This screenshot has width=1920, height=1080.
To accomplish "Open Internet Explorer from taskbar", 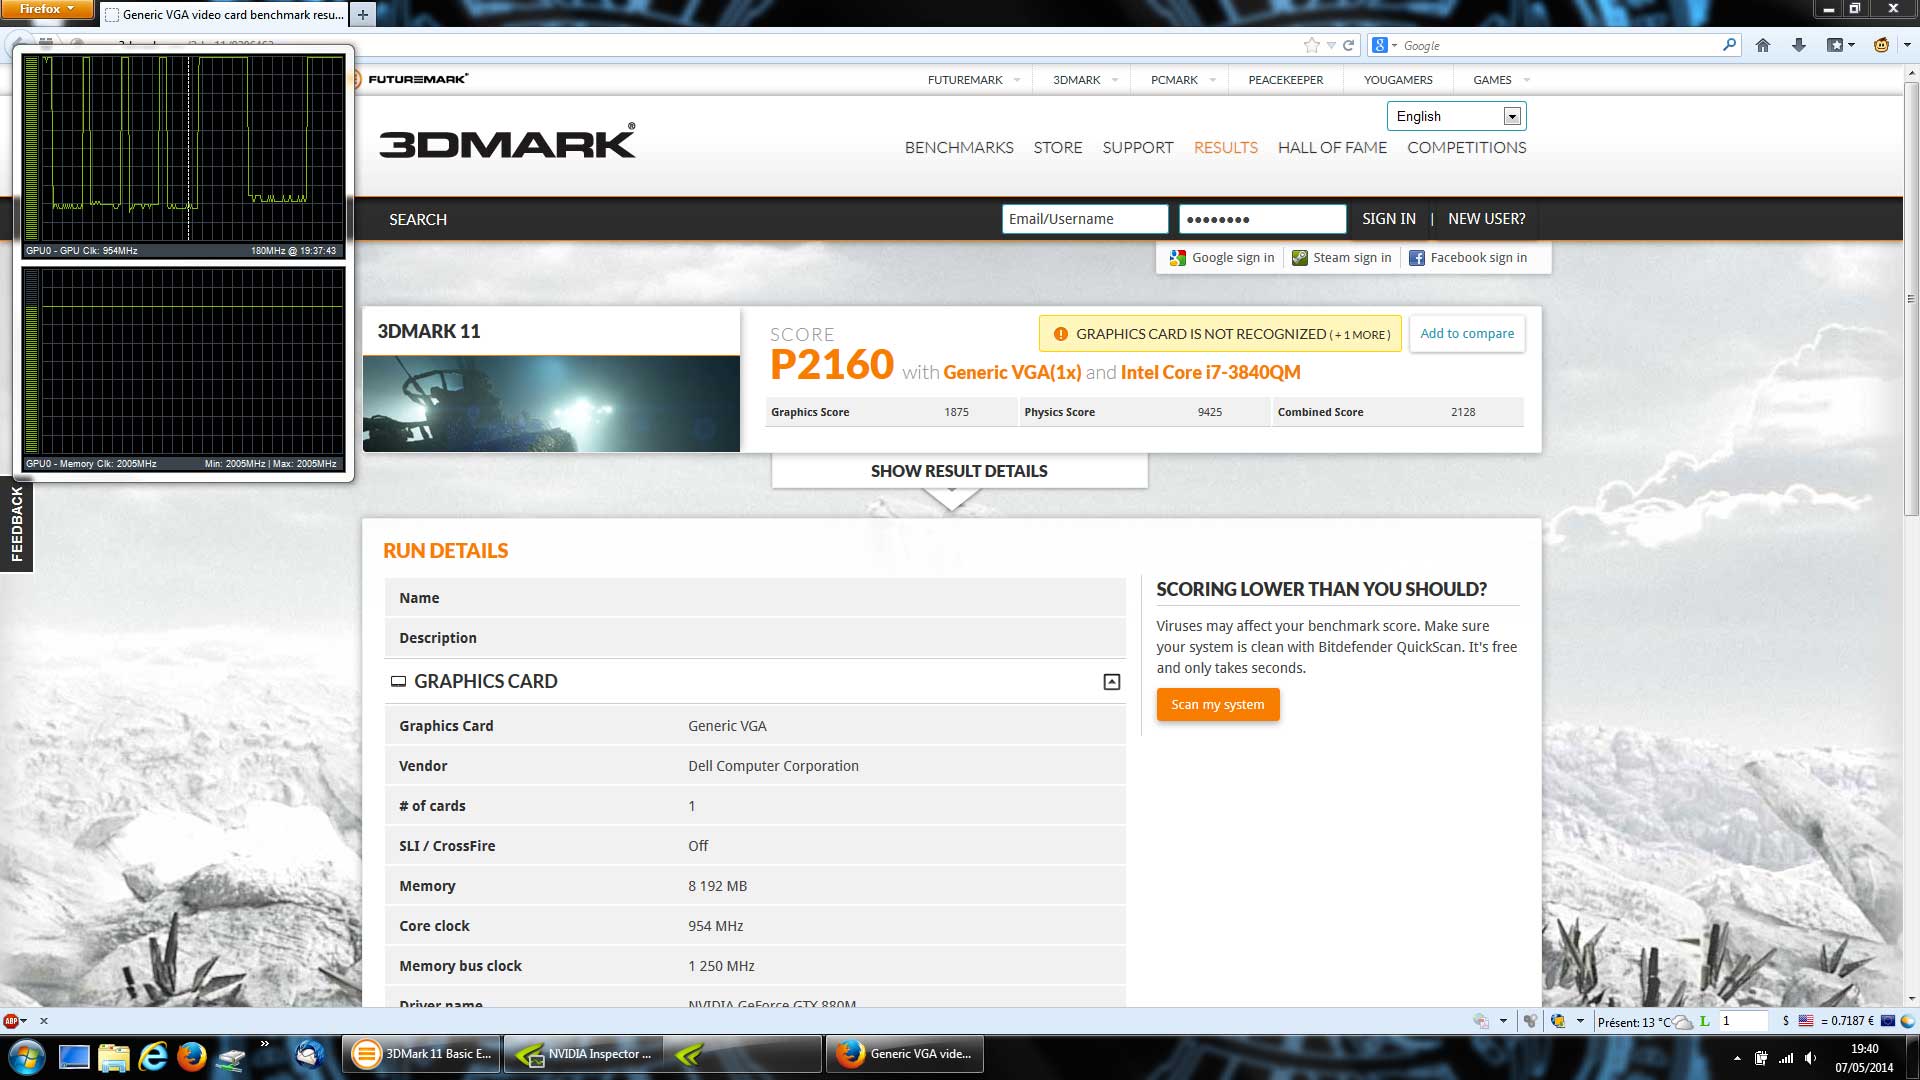I will coord(152,1056).
